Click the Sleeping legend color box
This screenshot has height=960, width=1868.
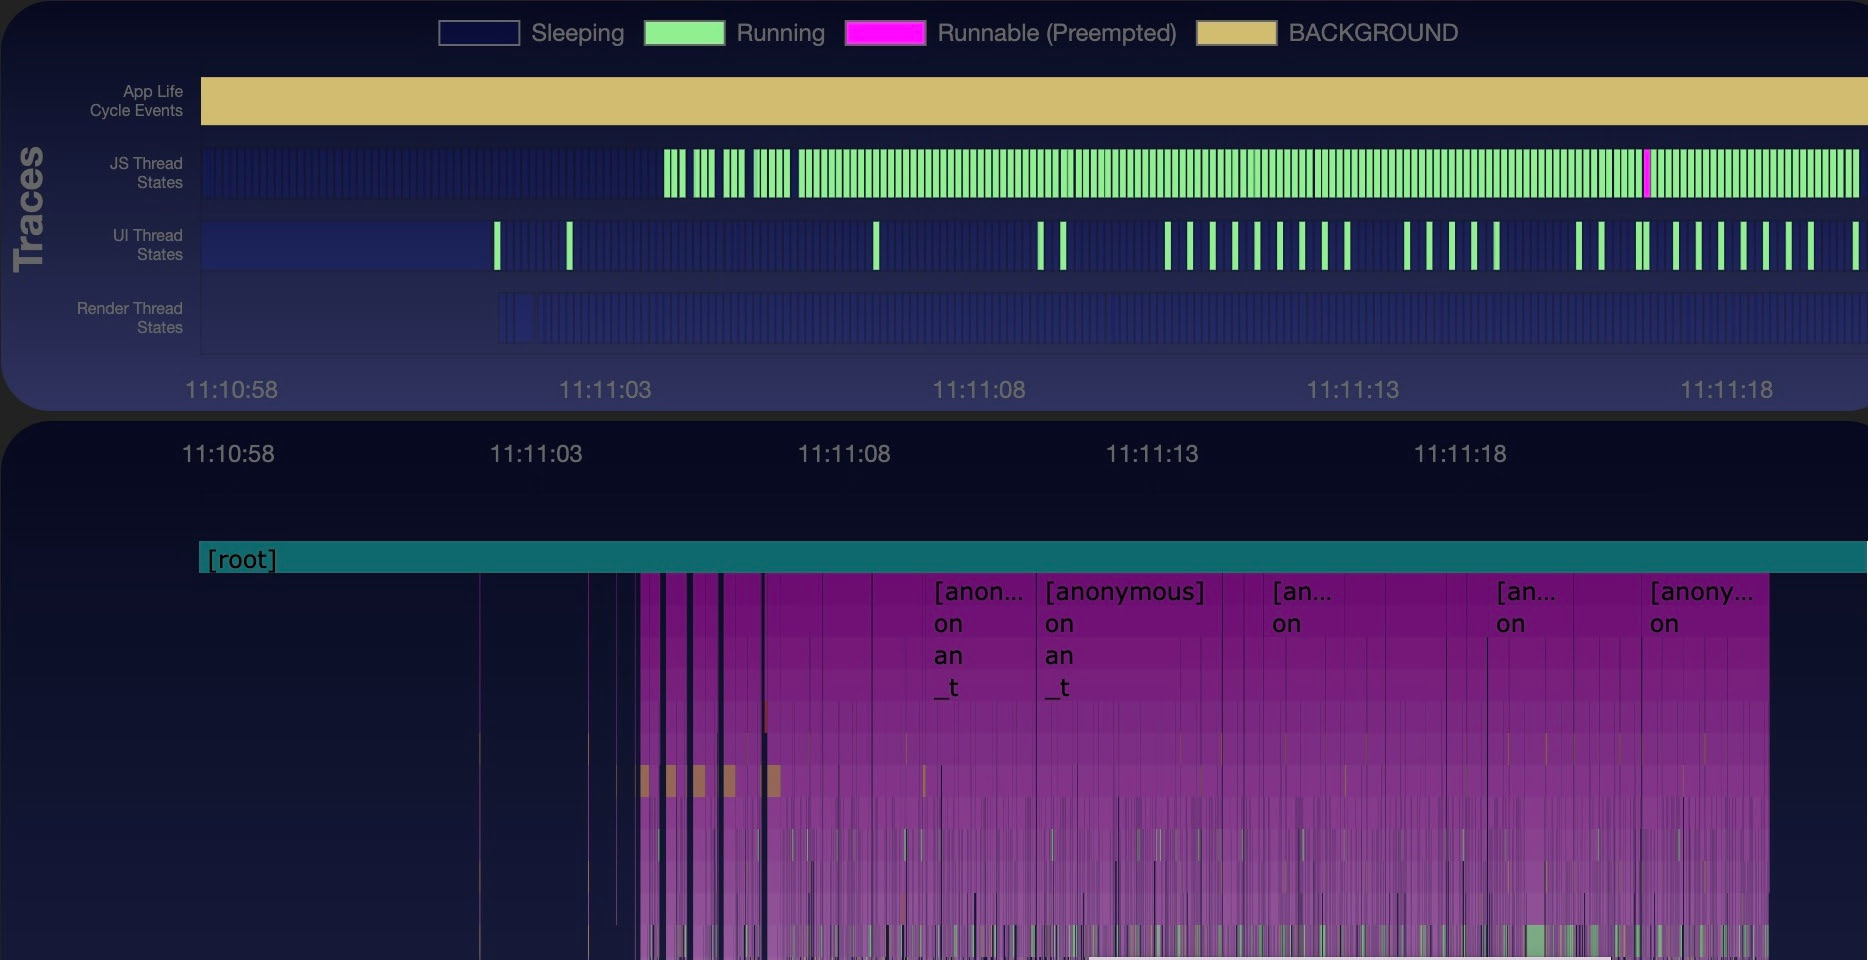tap(479, 32)
